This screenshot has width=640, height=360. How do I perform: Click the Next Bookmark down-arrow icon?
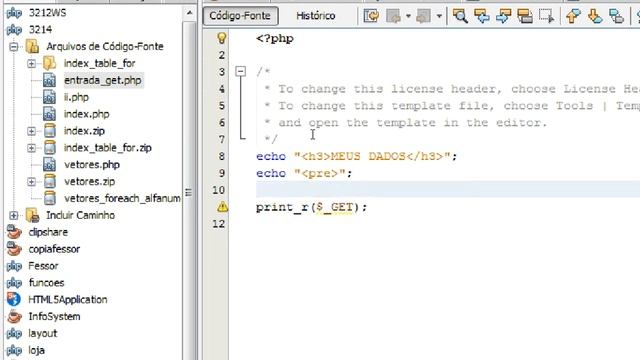point(595,16)
